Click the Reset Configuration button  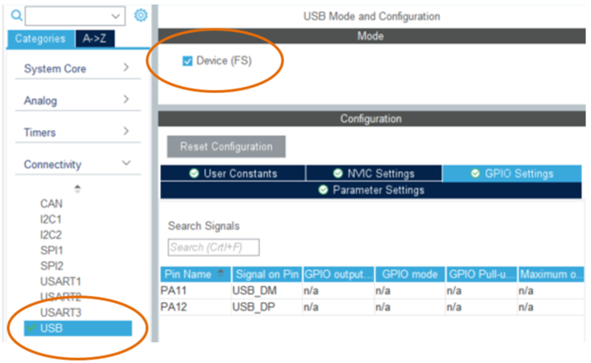click(226, 147)
